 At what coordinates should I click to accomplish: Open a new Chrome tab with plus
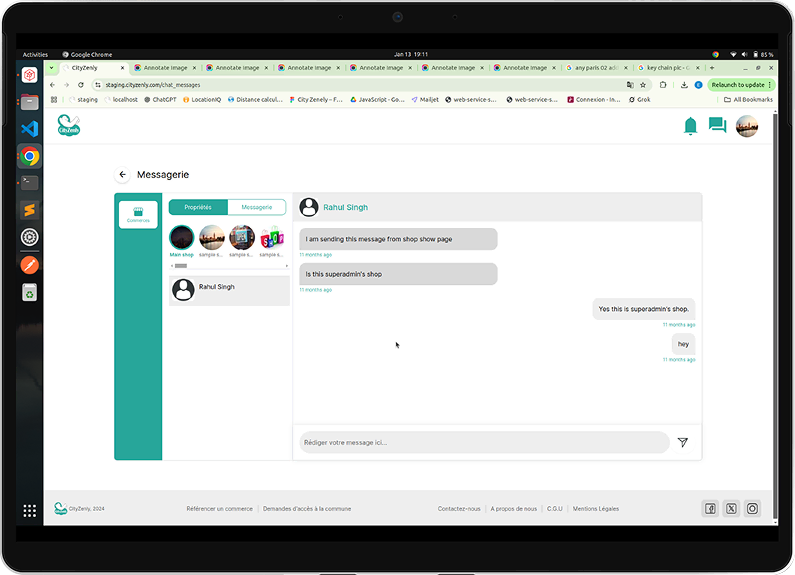tap(712, 67)
